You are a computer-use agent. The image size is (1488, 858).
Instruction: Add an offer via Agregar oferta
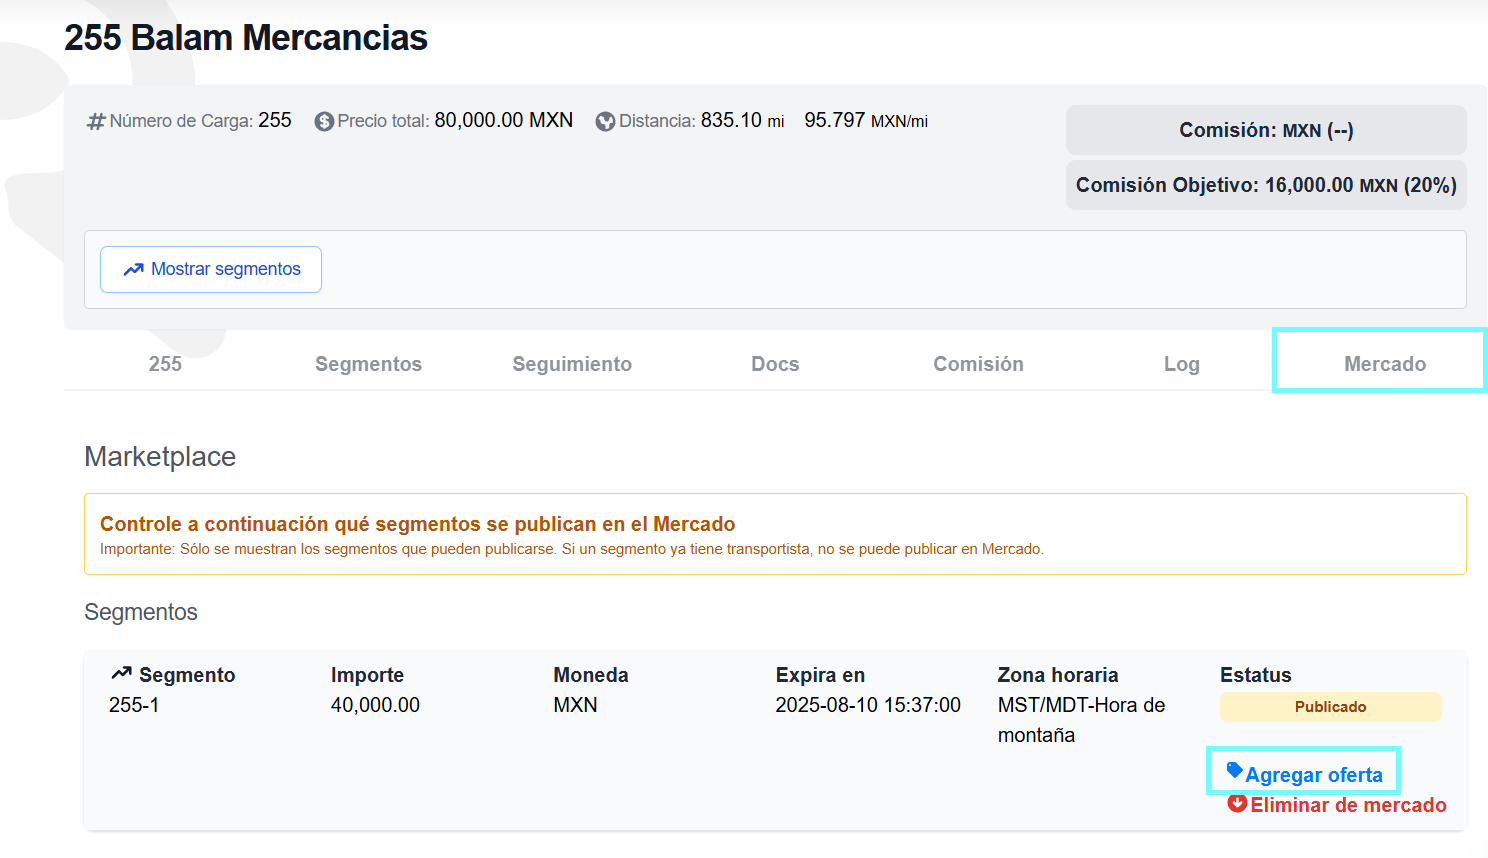[x=1304, y=774]
